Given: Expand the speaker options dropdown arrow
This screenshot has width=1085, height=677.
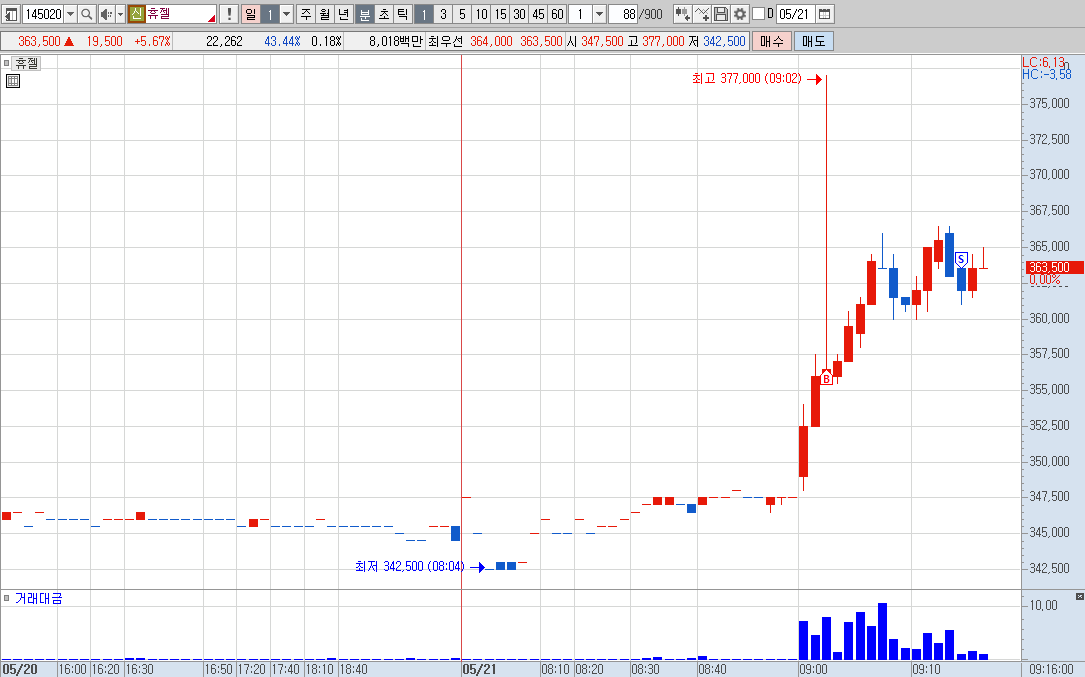Looking at the screenshot, I should tap(120, 14).
